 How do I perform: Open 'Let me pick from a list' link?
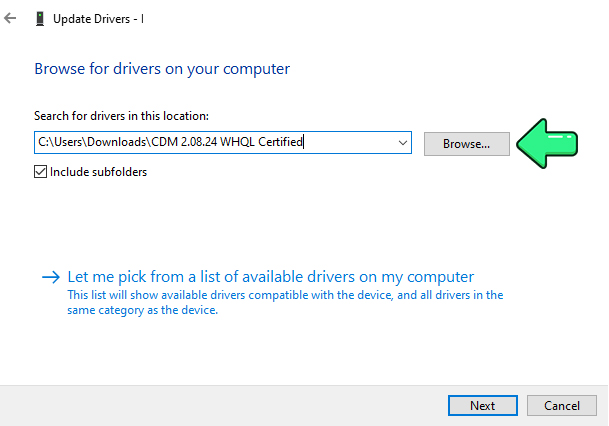271,277
